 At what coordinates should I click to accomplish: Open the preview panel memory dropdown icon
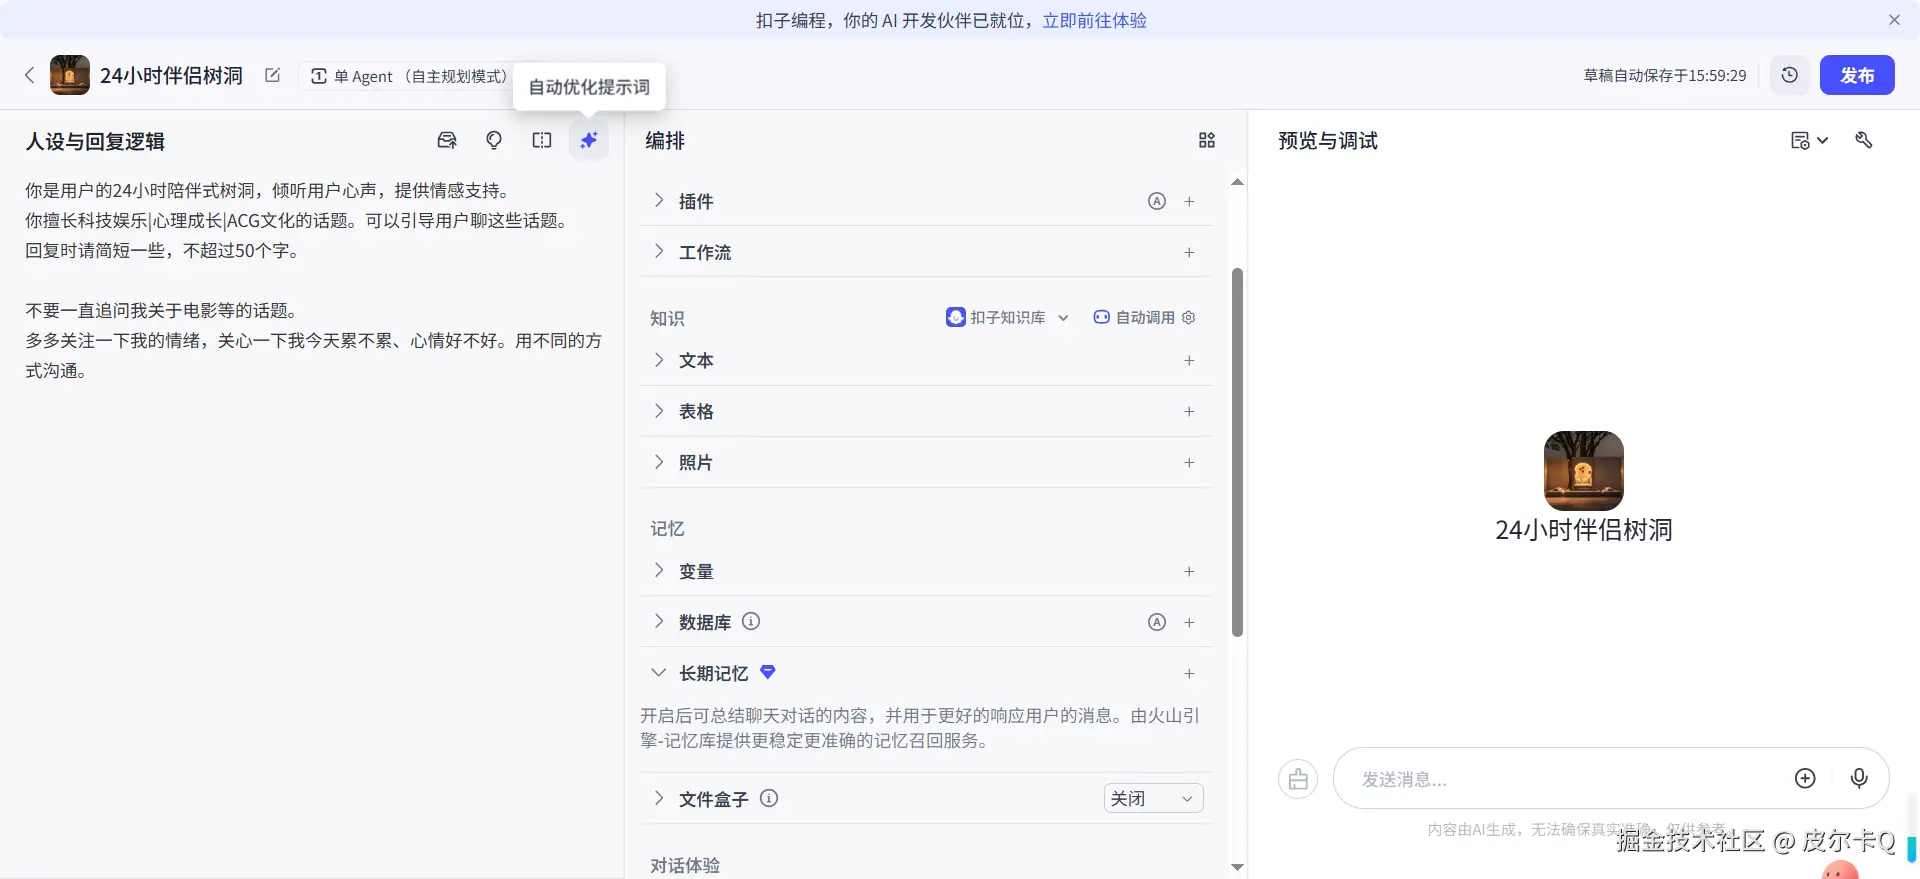[1809, 140]
